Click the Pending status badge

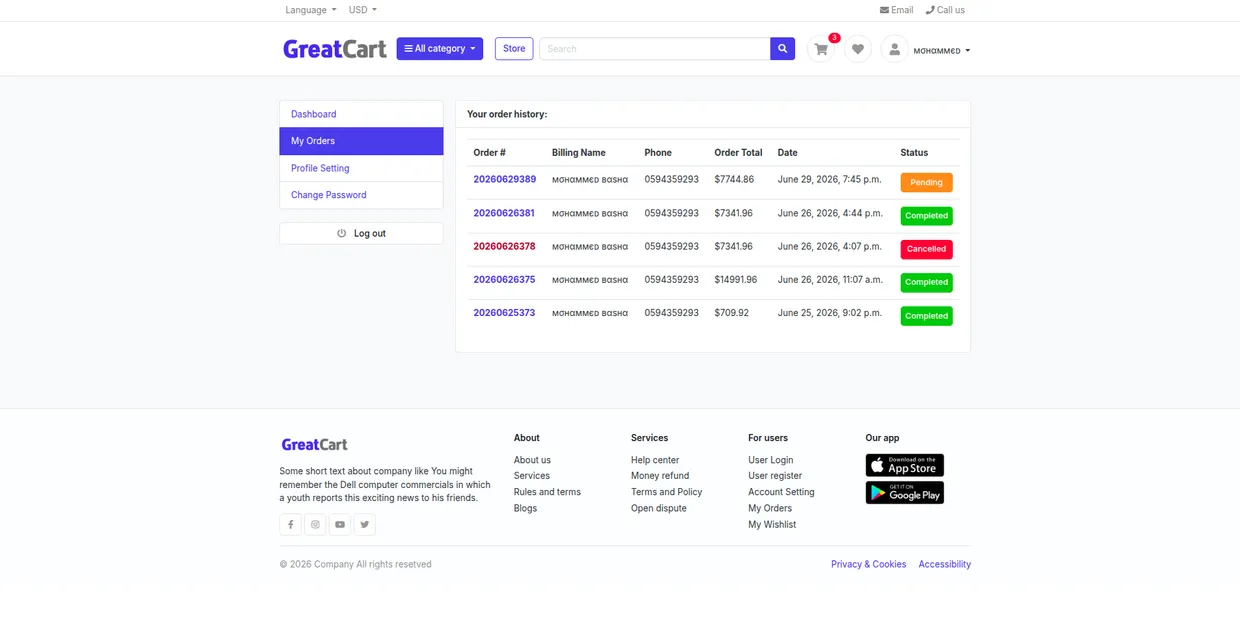pos(926,183)
